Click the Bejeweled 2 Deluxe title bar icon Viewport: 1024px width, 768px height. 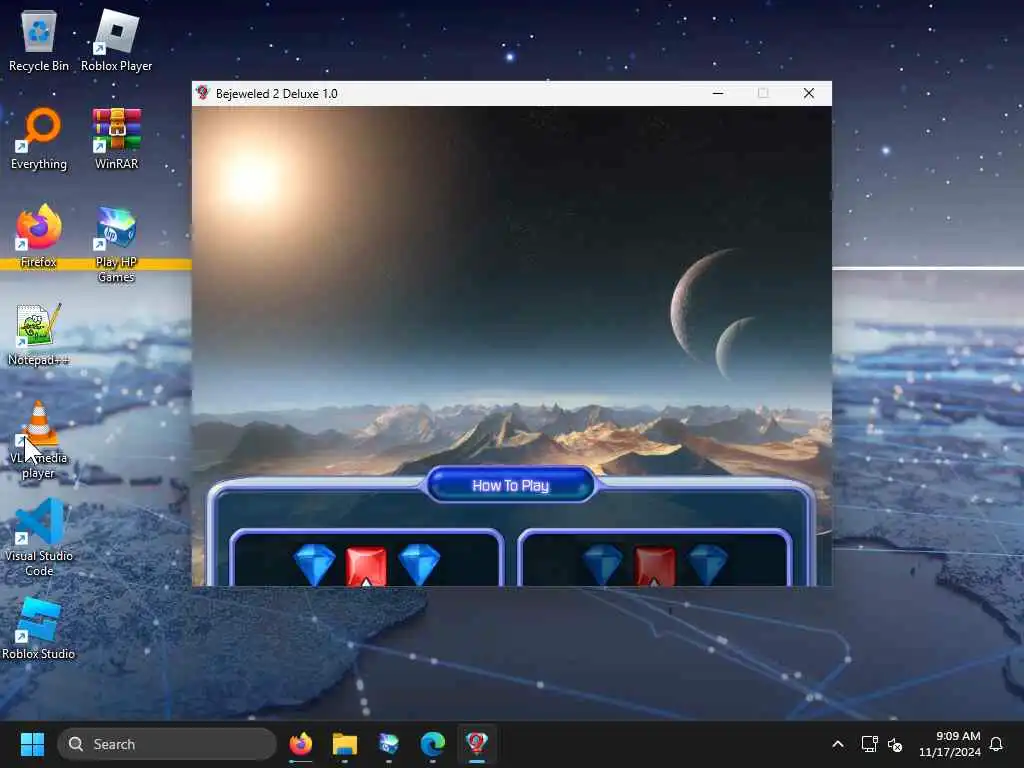202,93
